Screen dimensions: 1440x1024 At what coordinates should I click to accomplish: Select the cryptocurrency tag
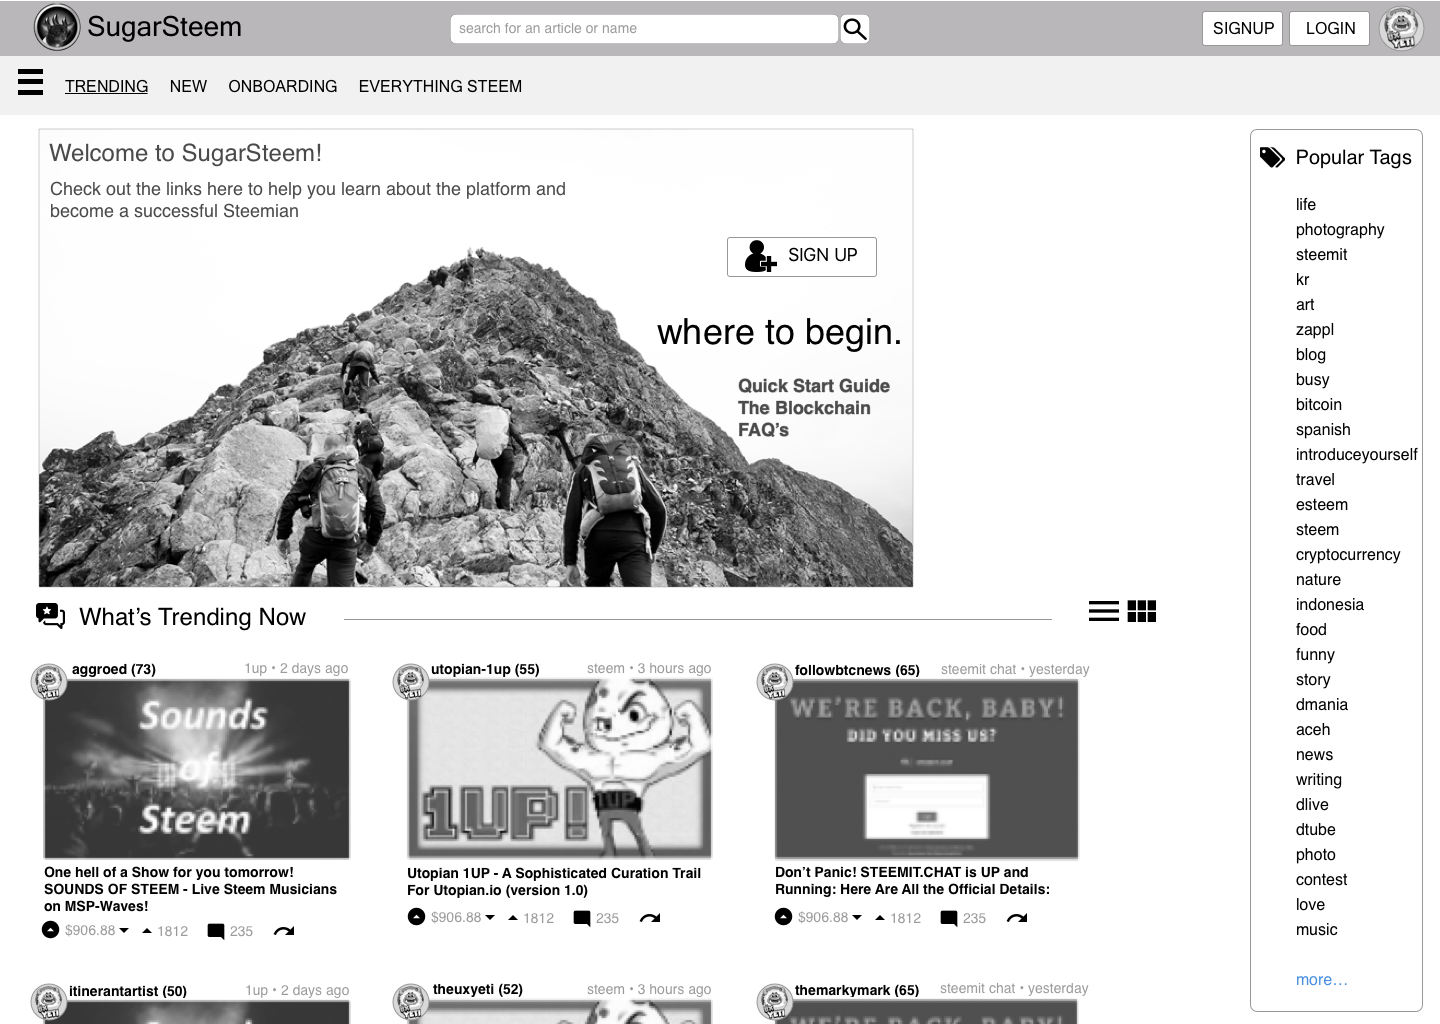click(1348, 555)
